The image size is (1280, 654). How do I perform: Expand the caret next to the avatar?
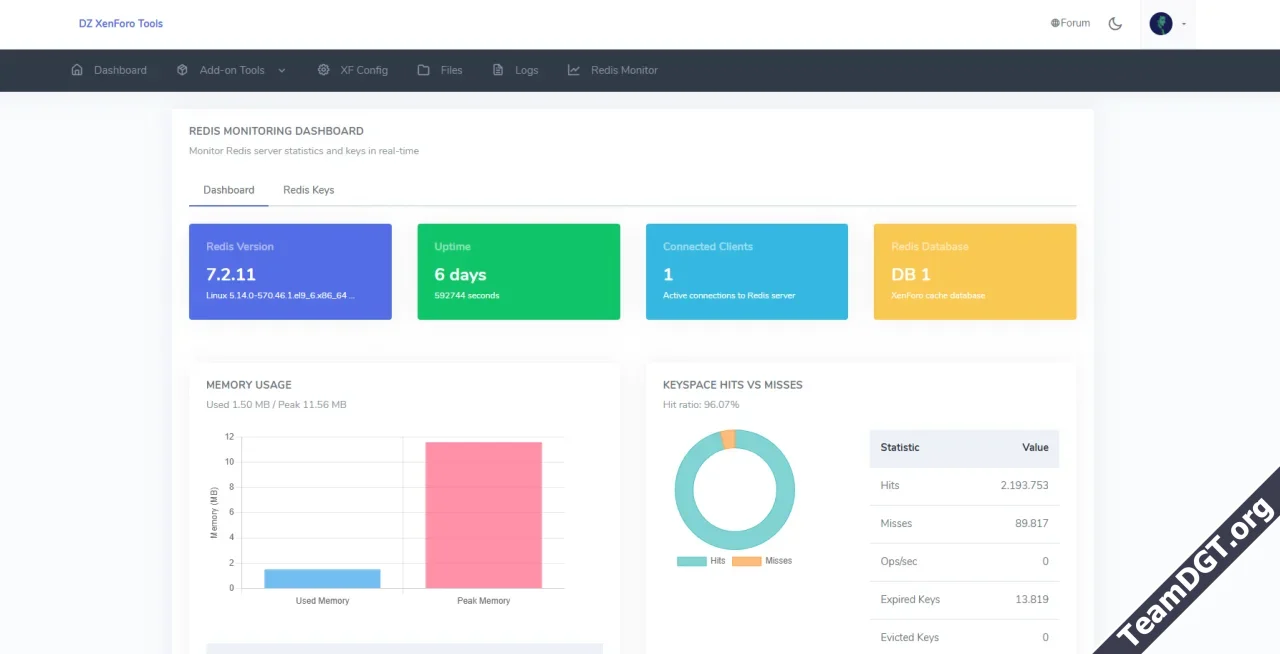coord(1184,24)
